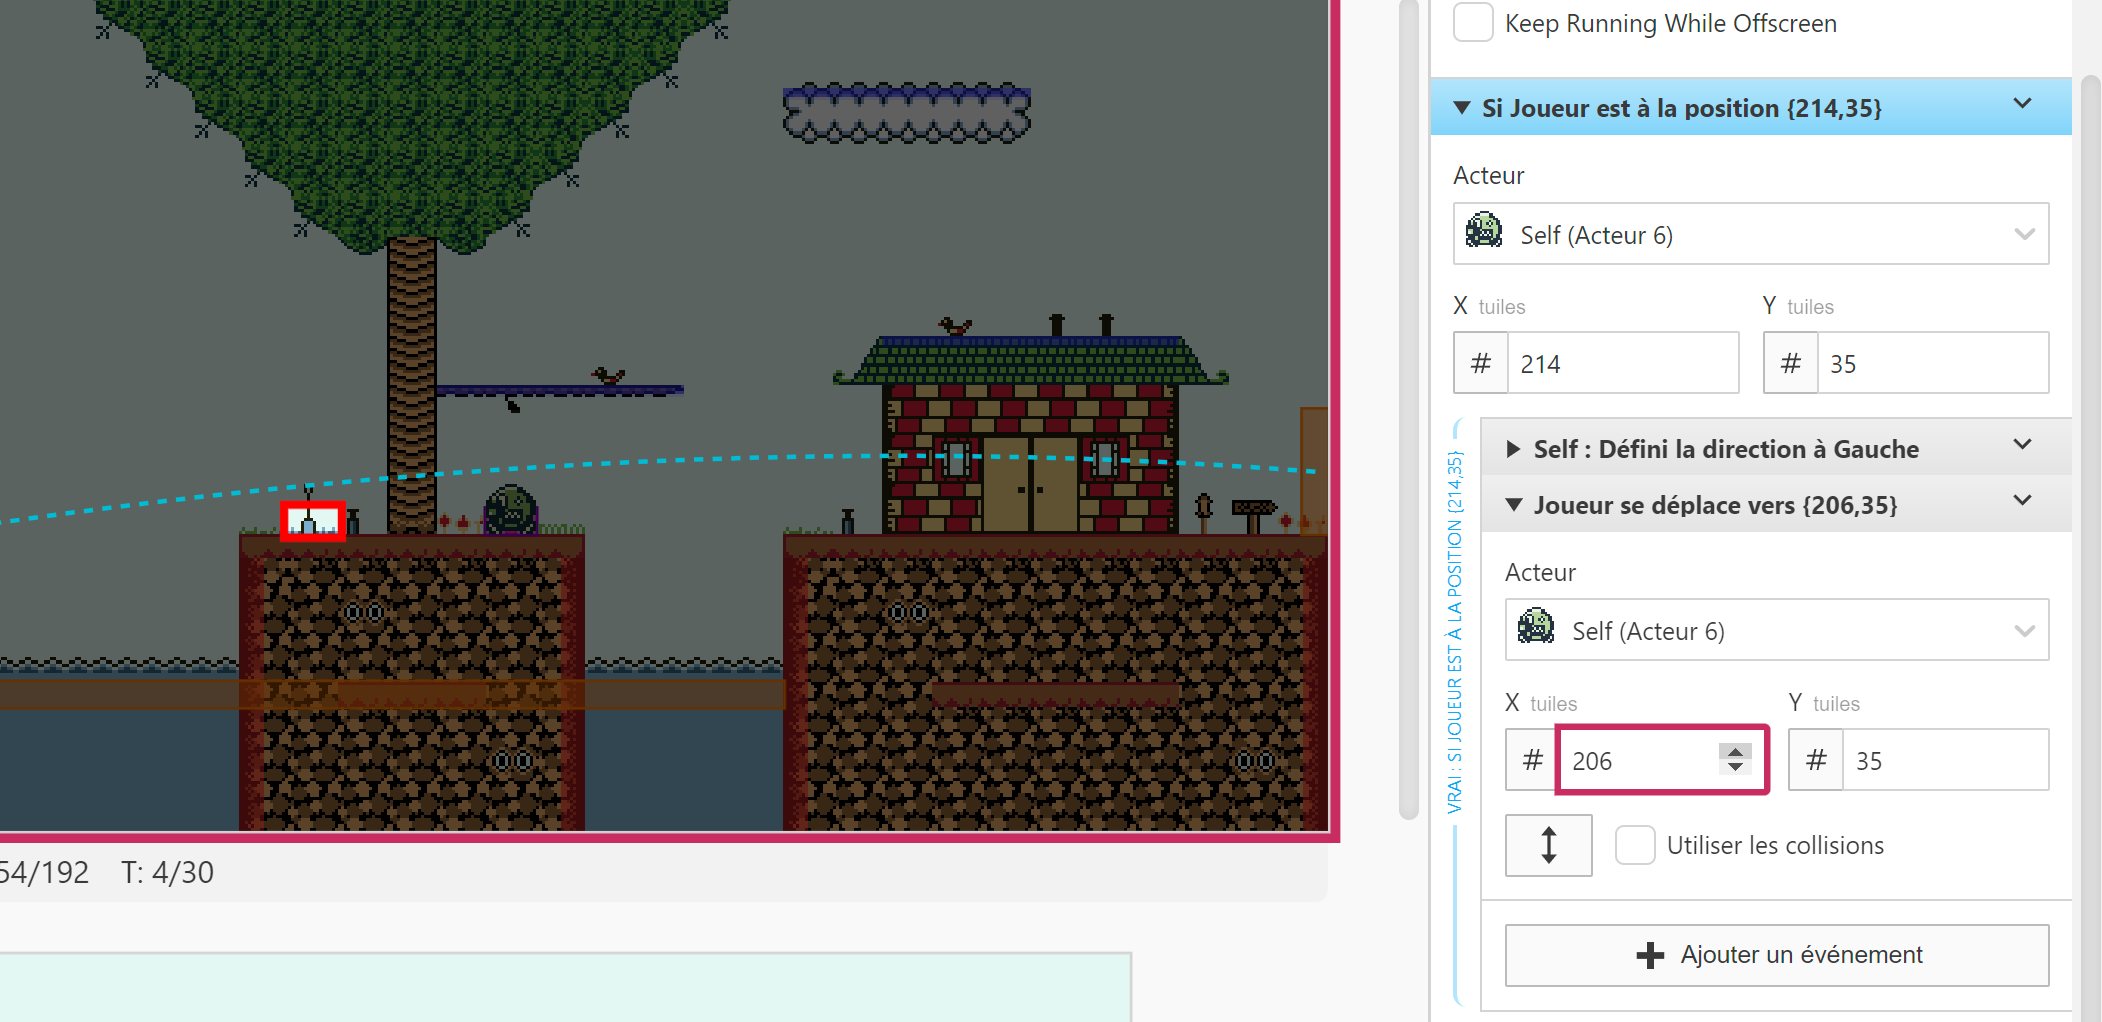This screenshot has height=1022, width=2102.
Task: Toggle the Utiliser les collisions checkbox
Action: (x=1635, y=845)
